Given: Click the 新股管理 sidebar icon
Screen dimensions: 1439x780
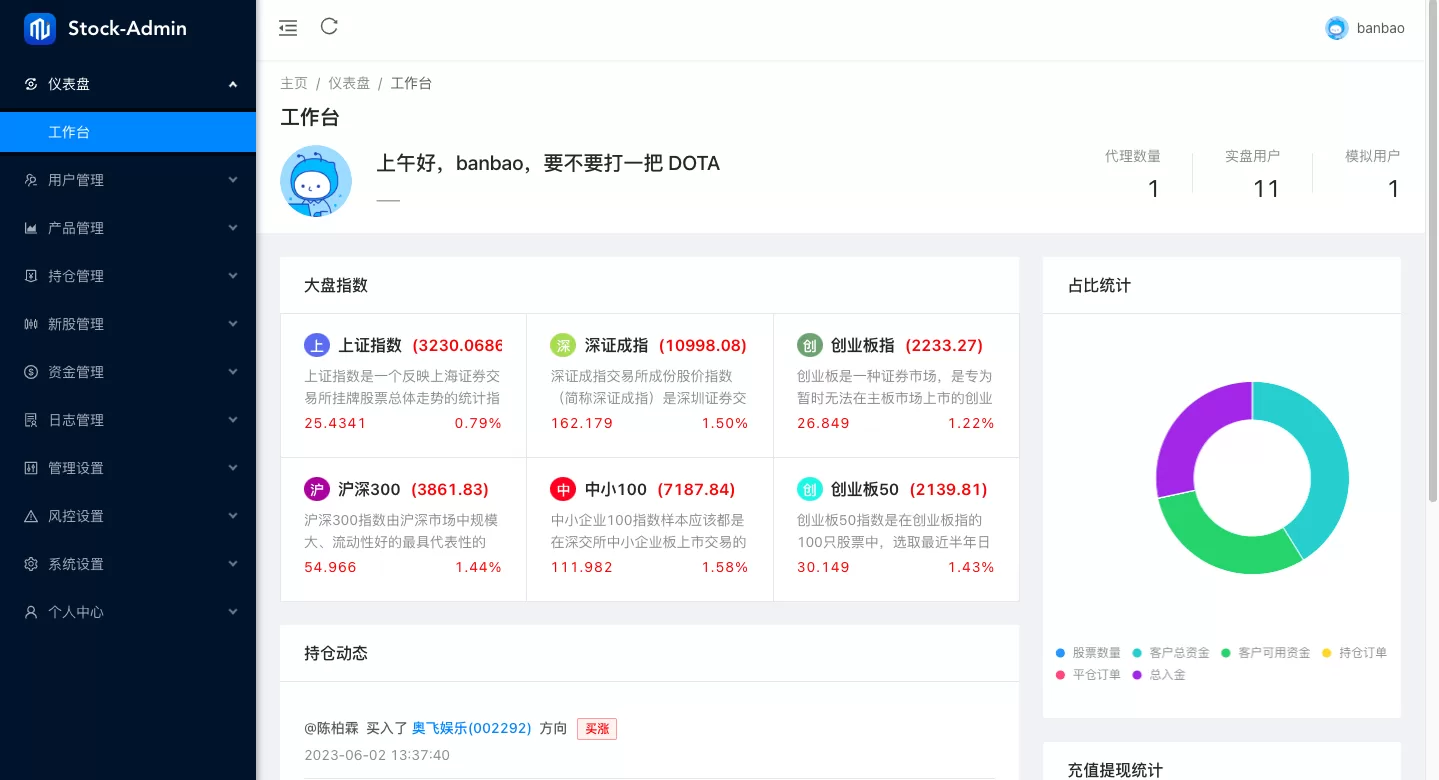Looking at the screenshot, I should pos(31,324).
